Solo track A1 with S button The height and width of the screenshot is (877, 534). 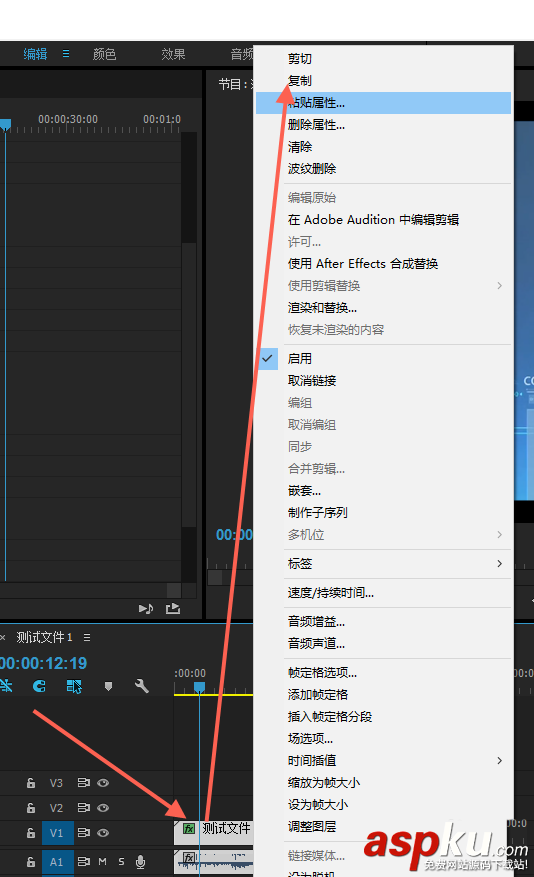click(x=121, y=861)
